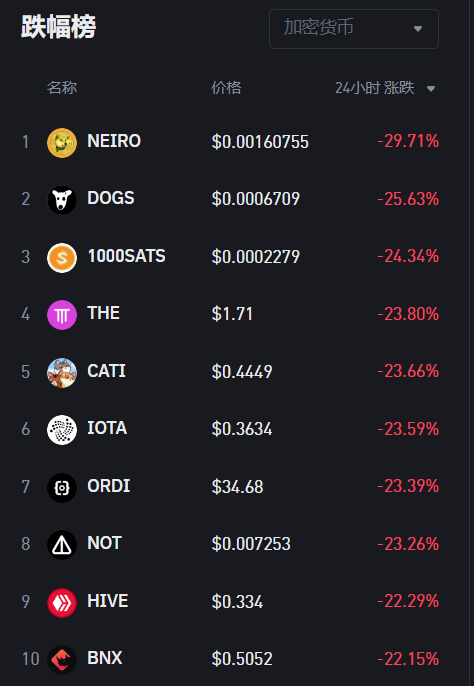Click the NOT triangle logo icon

click(x=62, y=545)
